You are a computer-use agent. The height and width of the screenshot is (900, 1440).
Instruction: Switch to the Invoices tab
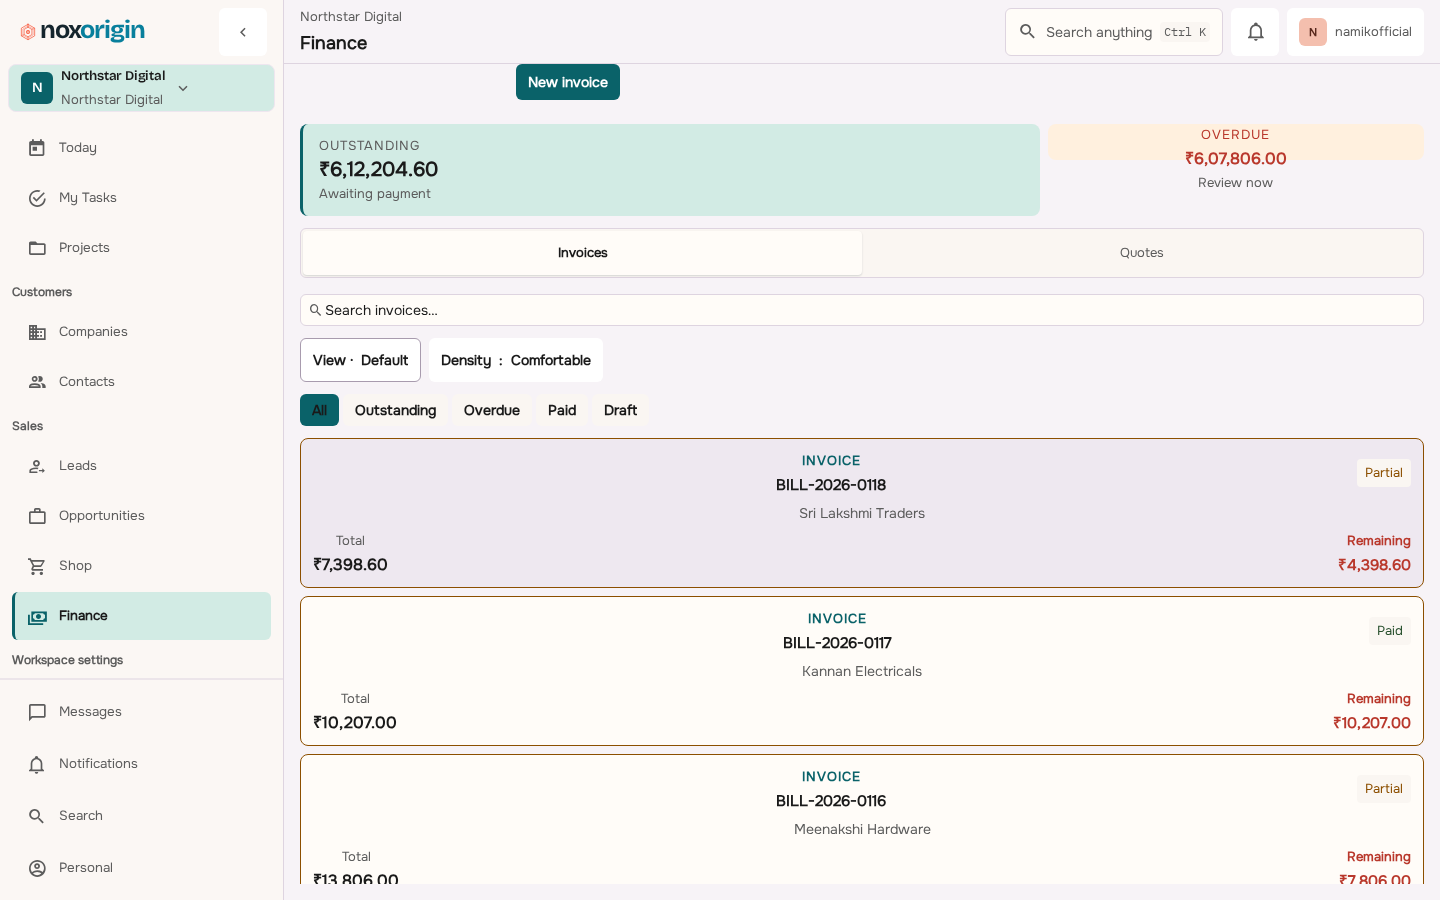click(x=582, y=253)
